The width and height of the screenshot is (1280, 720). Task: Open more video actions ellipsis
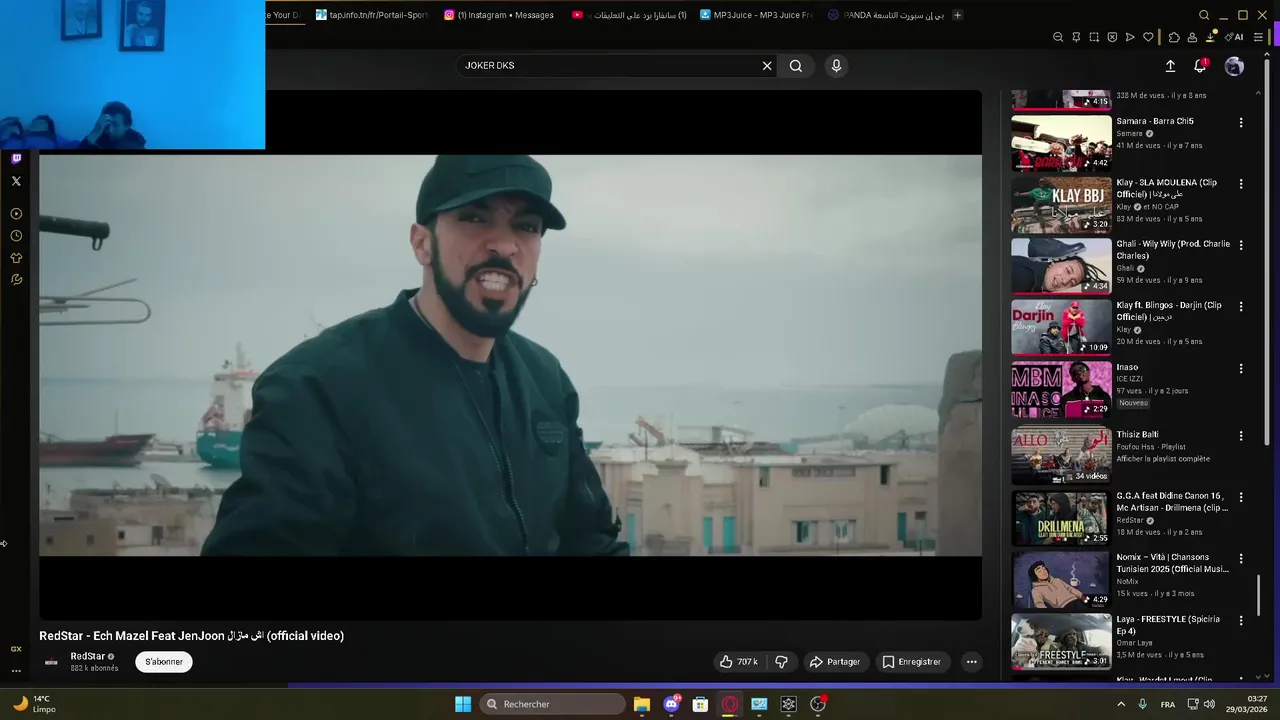(971, 662)
